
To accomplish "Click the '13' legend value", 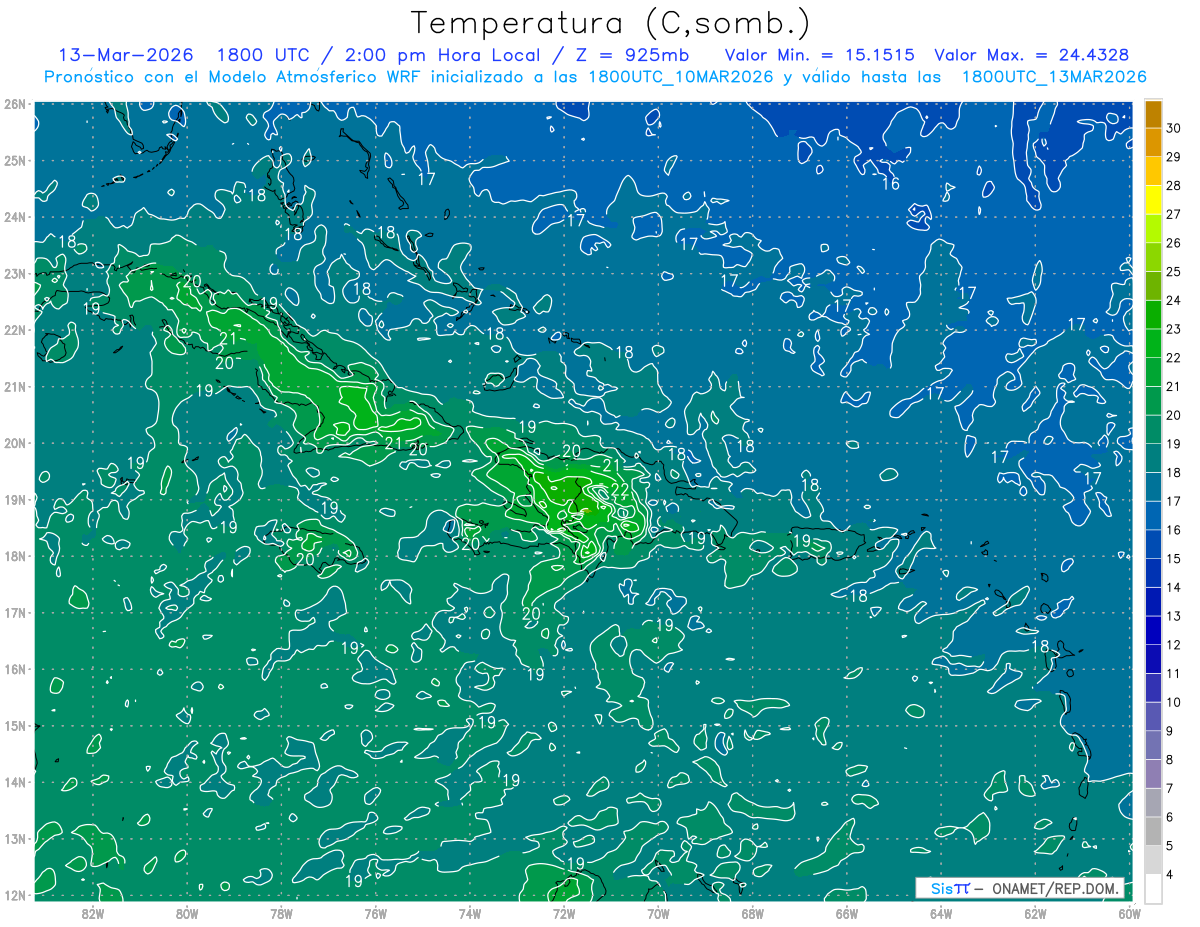I will [x=1174, y=616].
